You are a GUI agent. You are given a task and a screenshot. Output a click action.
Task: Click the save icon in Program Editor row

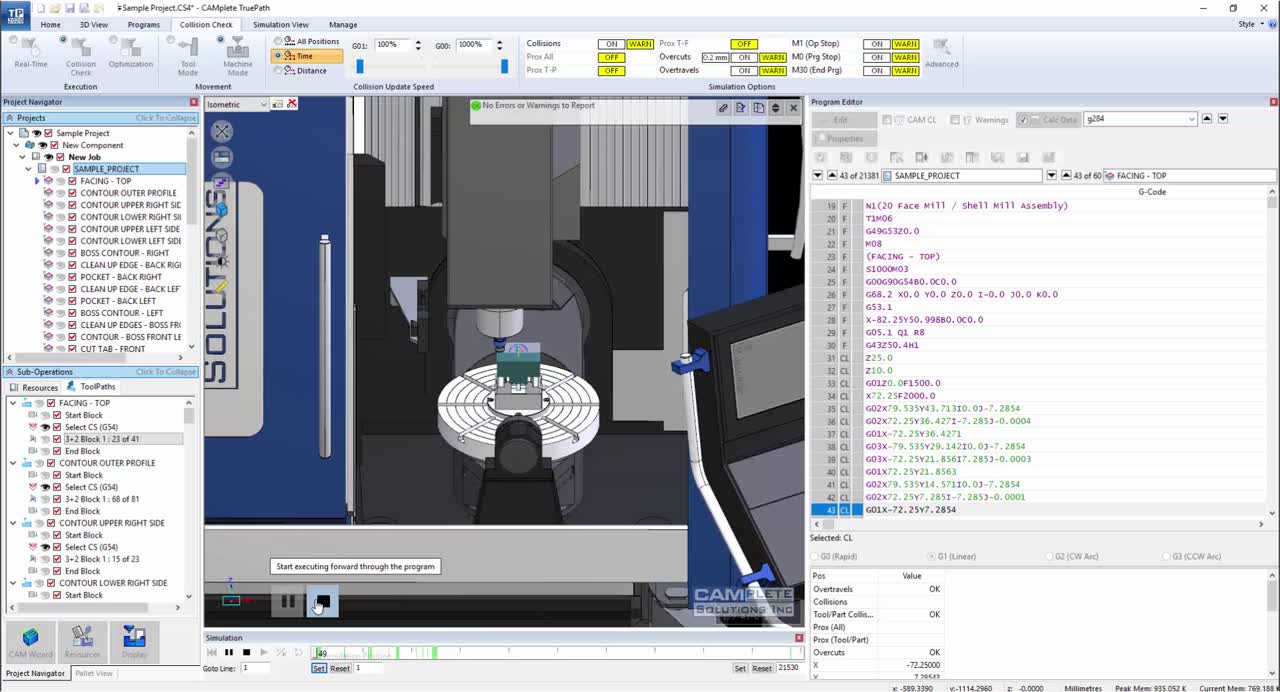point(1023,157)
